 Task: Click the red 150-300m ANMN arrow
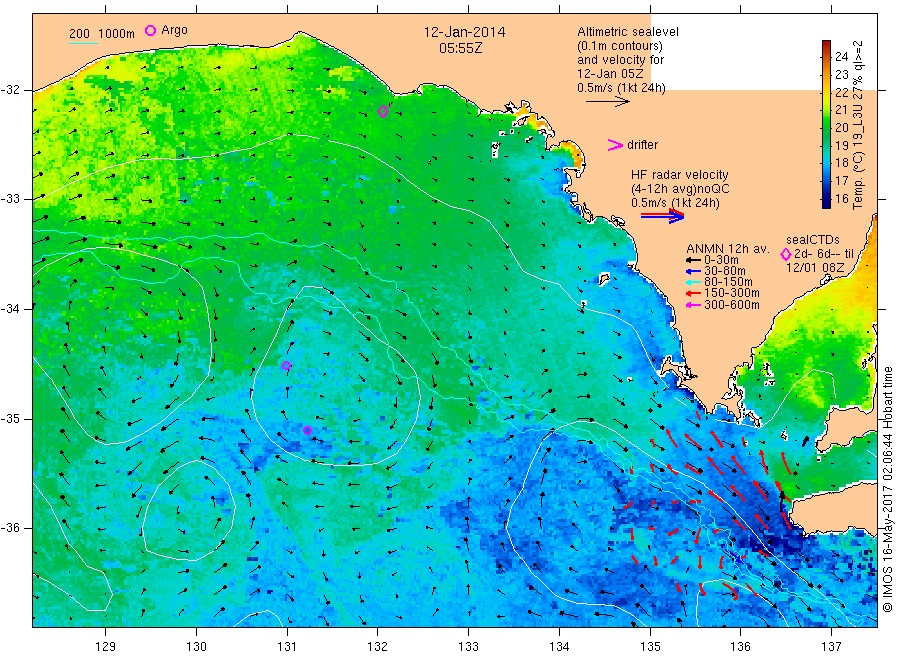(x=693, y=293)
